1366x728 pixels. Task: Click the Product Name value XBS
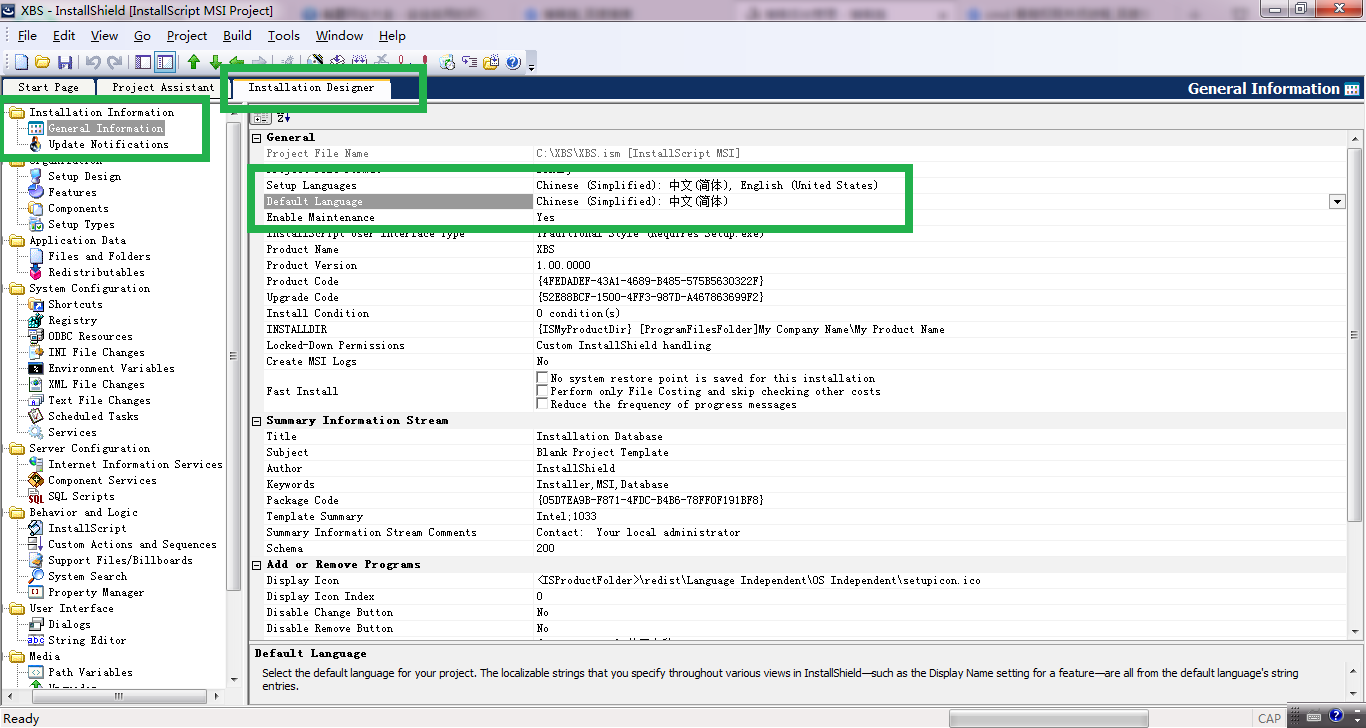[x=546, y=249]
